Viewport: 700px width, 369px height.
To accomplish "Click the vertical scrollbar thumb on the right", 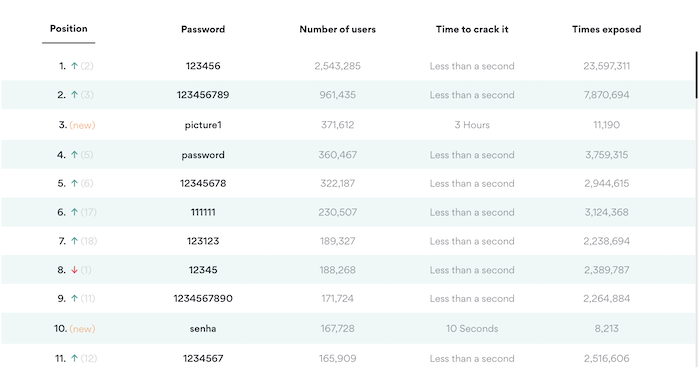I will (x=696, y=75).
